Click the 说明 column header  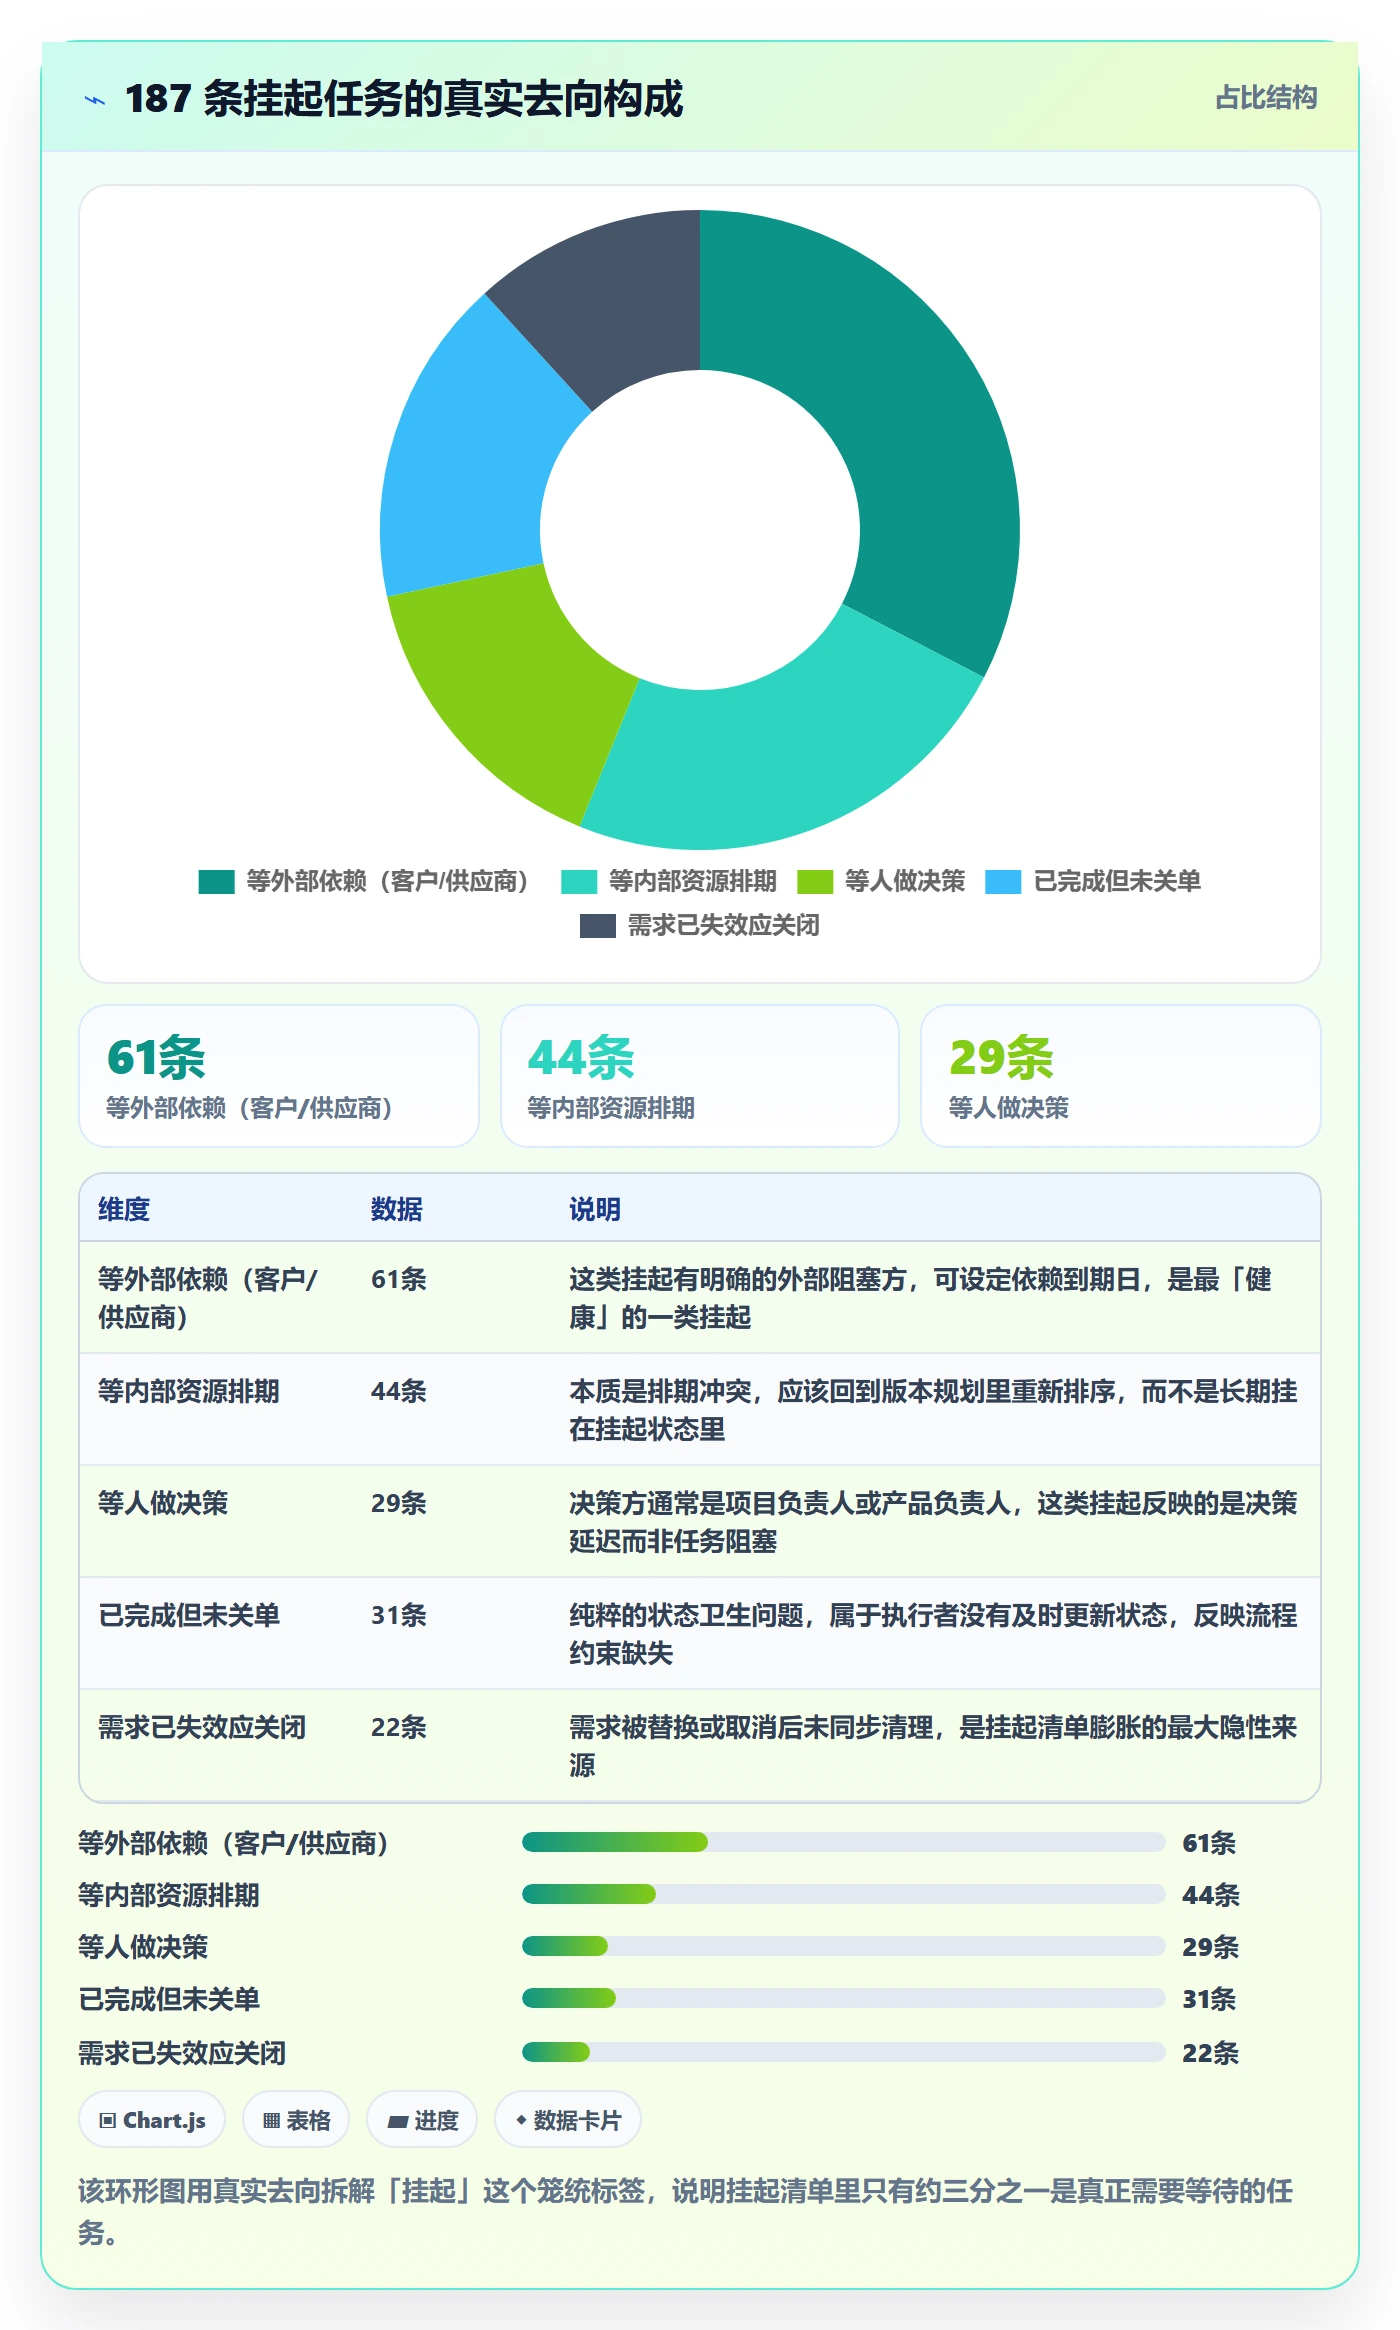pos(595,1210)
